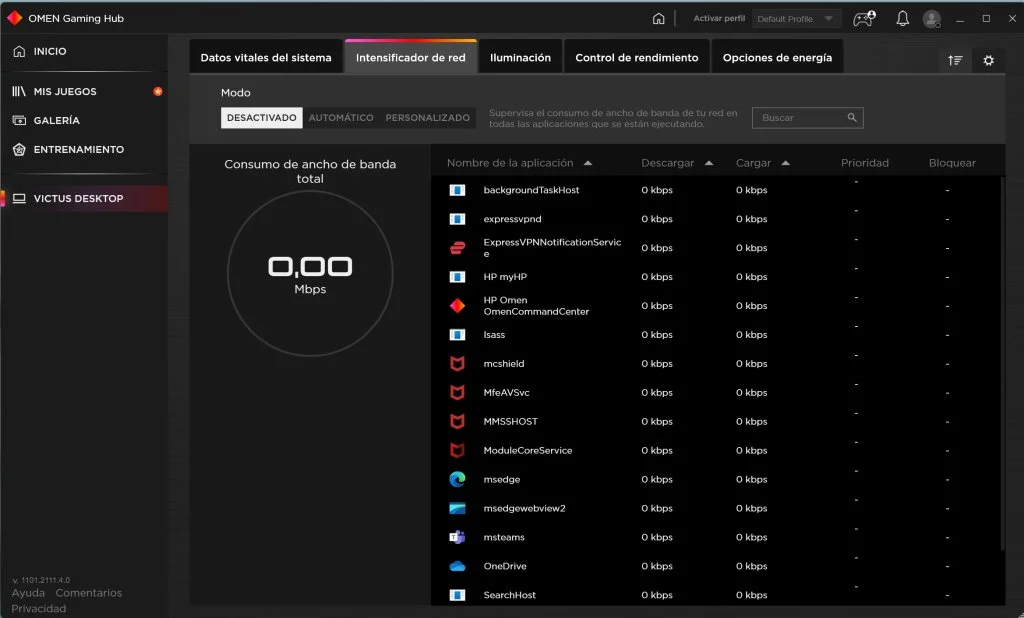Viewport: 1024px width, 618px height.
Task: Click the OneDrive cloud icon
Action: click(457, 566)
